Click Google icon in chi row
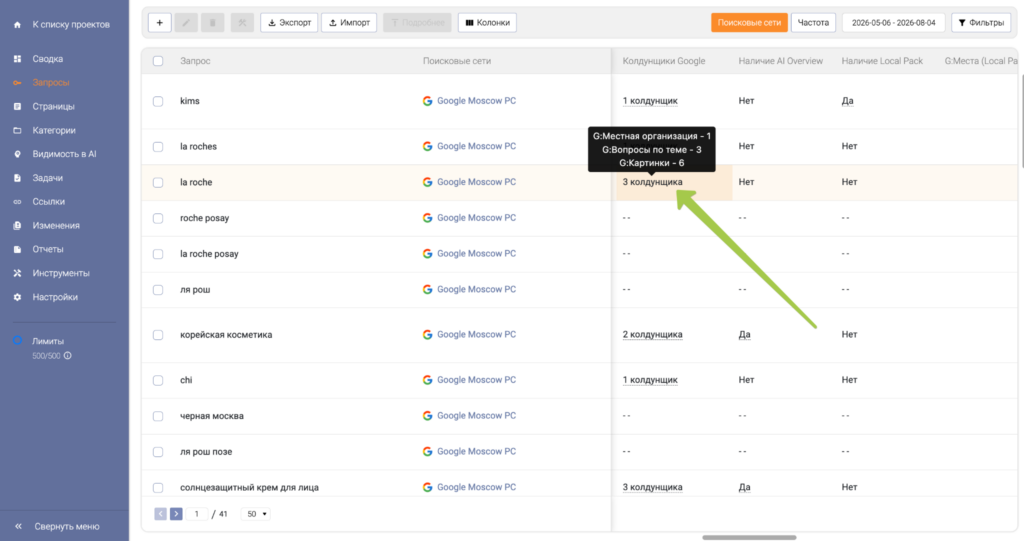1024x541 pixels. (427, 380)
